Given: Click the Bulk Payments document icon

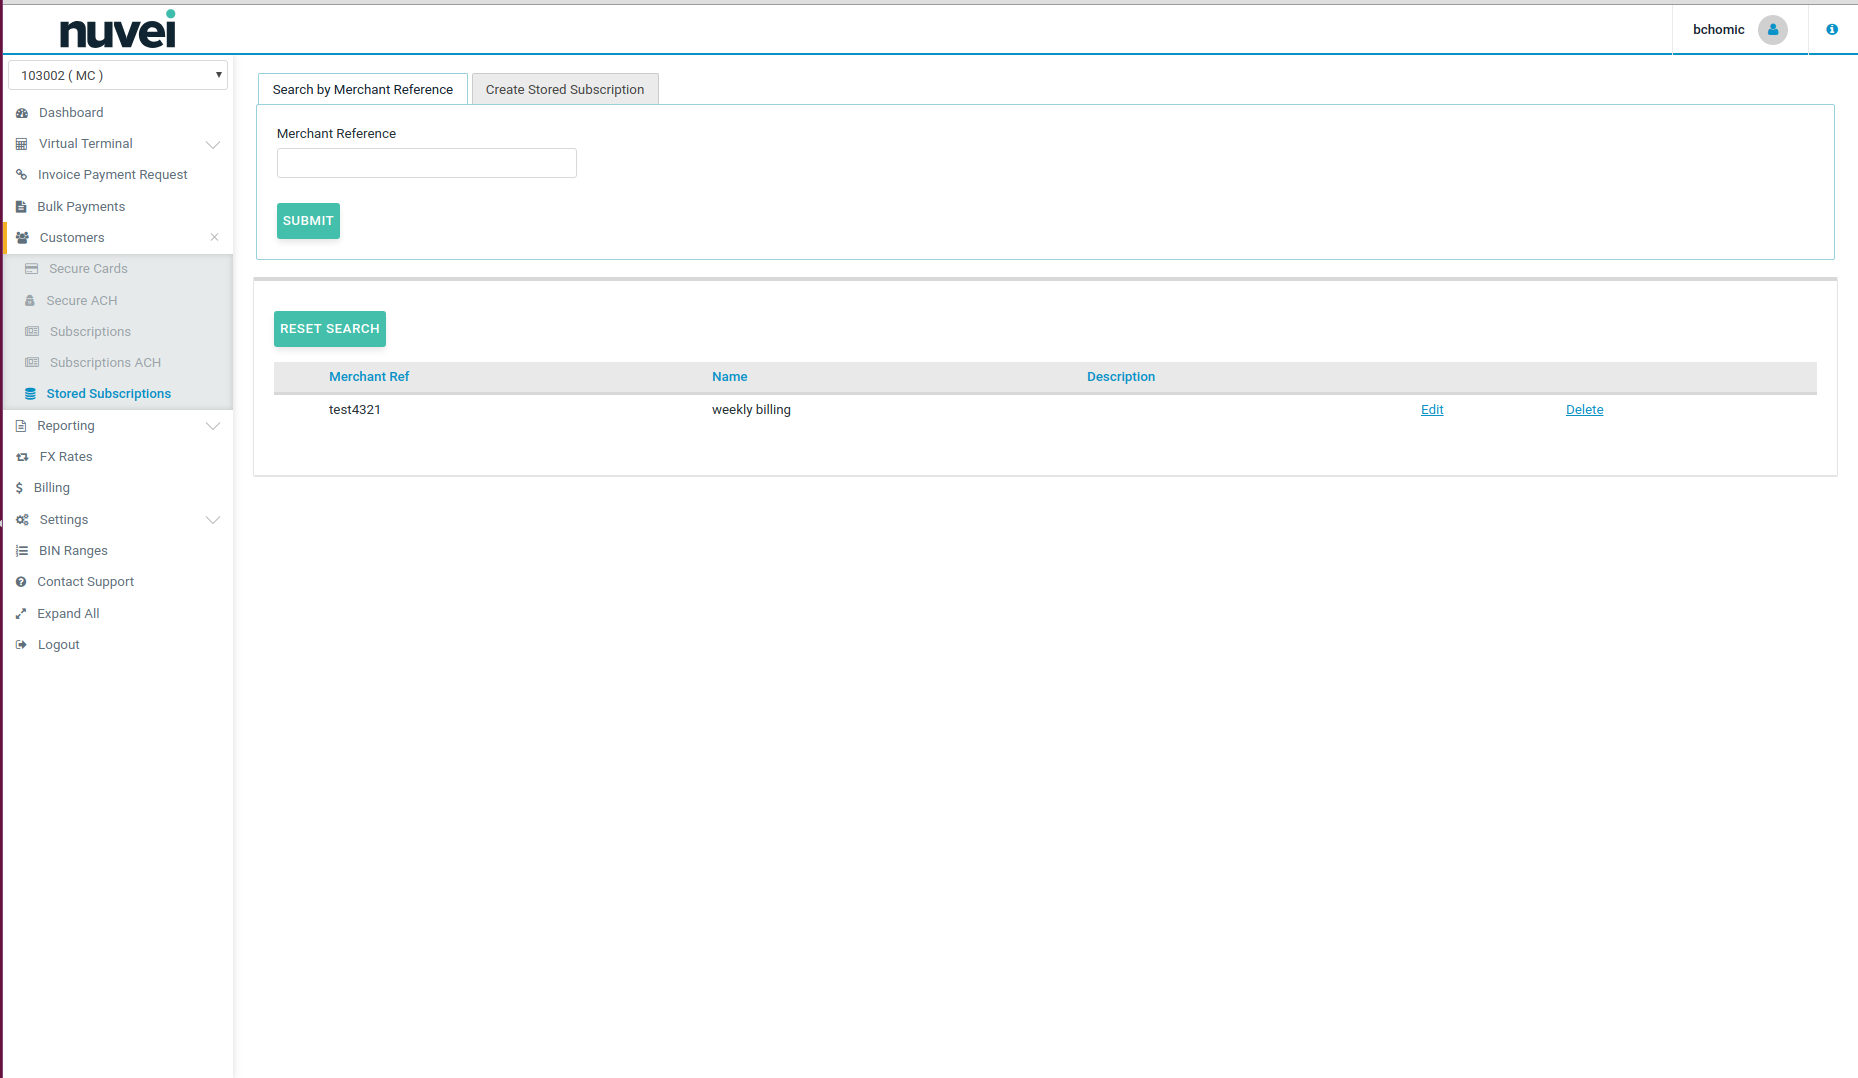Looking at the screenshot, I should tap(21, 207).
